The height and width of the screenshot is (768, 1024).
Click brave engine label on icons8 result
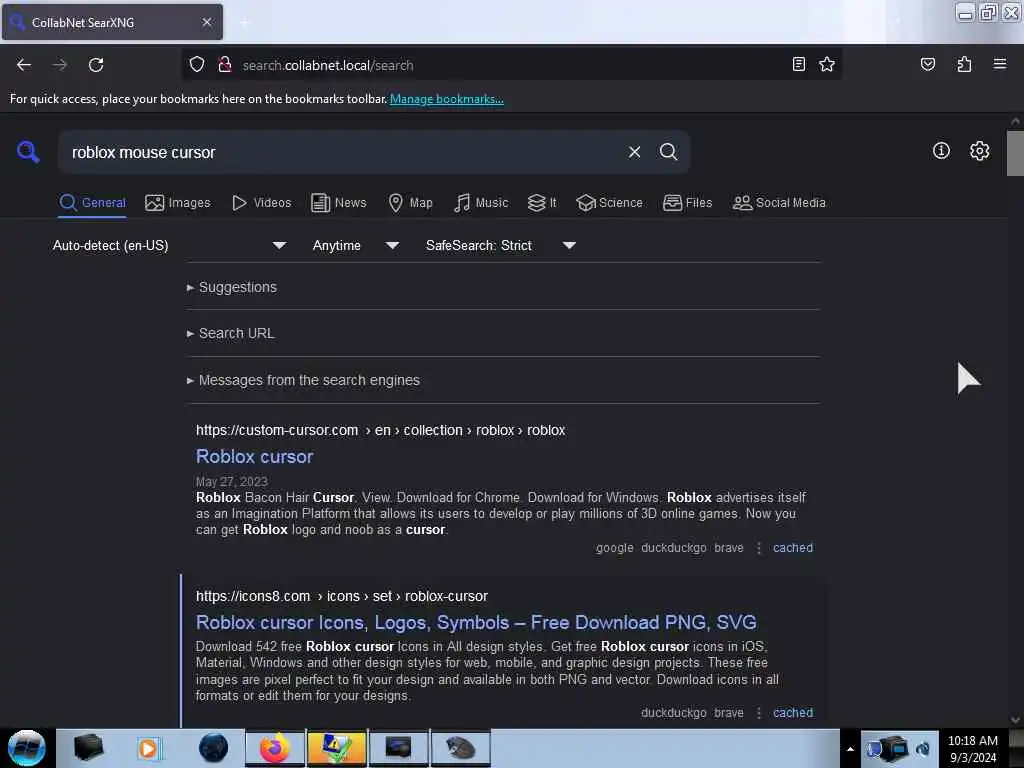coord(729,712)
